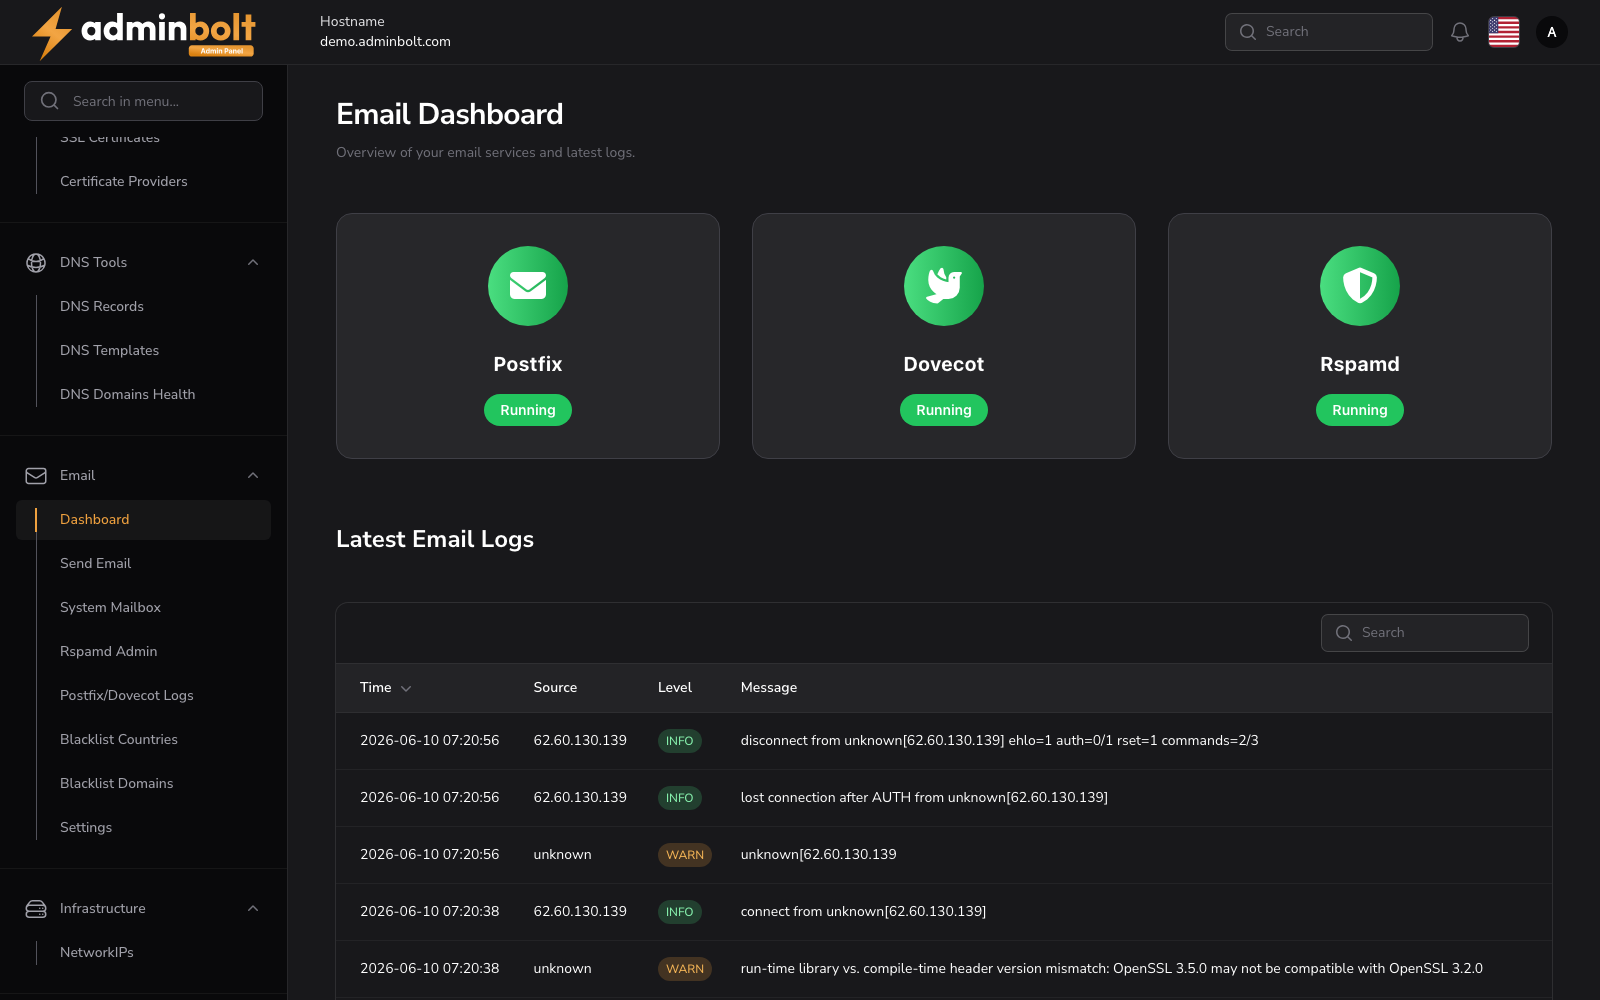Open Postfix/Dovecot Logs page
Screen dimensions: 1600x1000
pos(127,695)
